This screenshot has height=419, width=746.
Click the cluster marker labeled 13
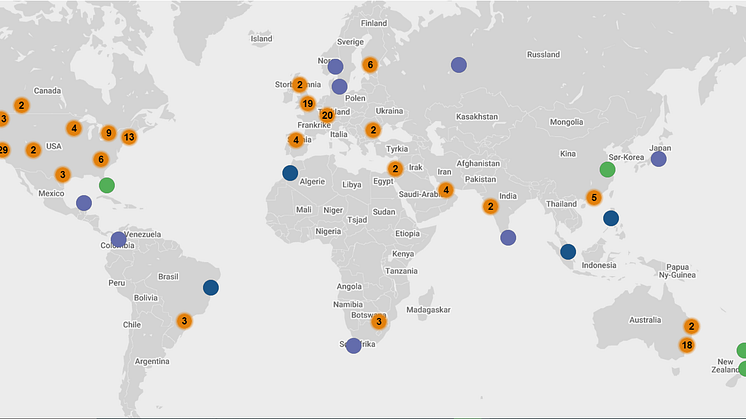coord(128,137)
